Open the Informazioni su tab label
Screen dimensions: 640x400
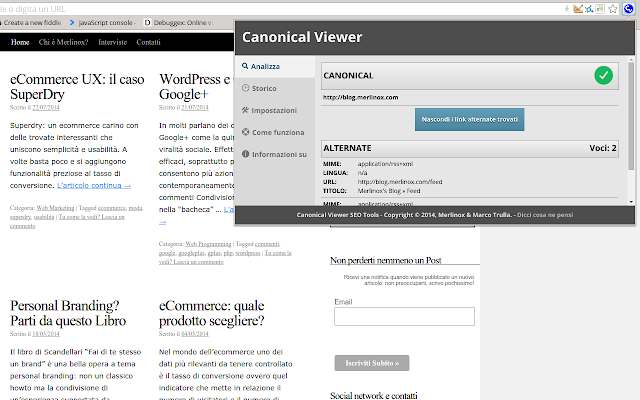[x=279, y=154]
